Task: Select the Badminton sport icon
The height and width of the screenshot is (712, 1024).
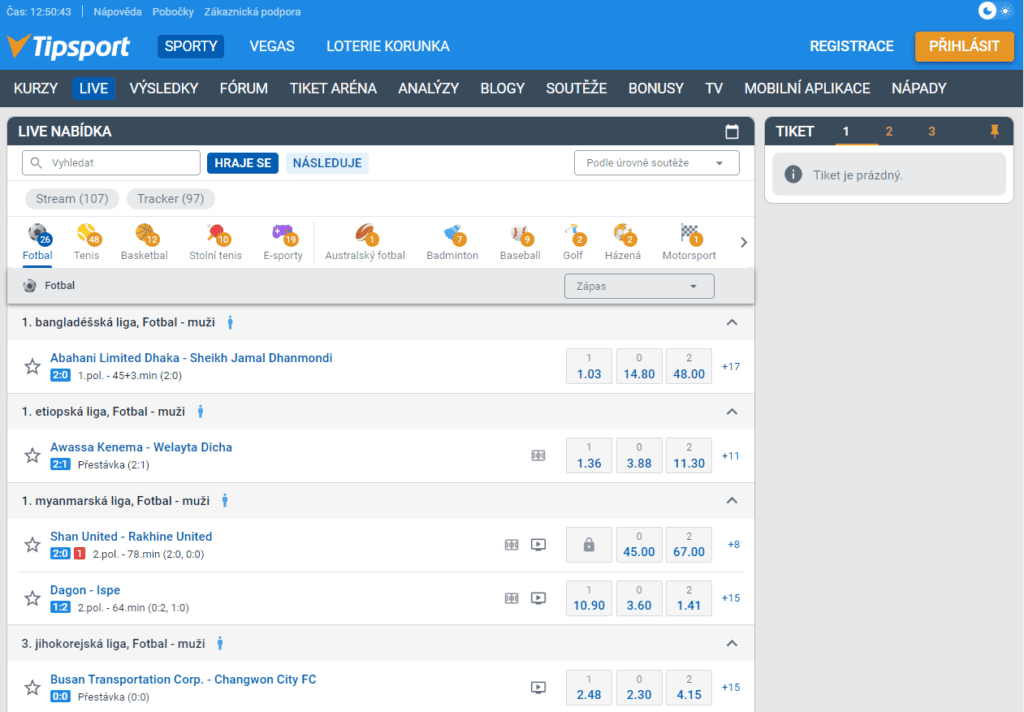Action: click(x=453, y=242)
